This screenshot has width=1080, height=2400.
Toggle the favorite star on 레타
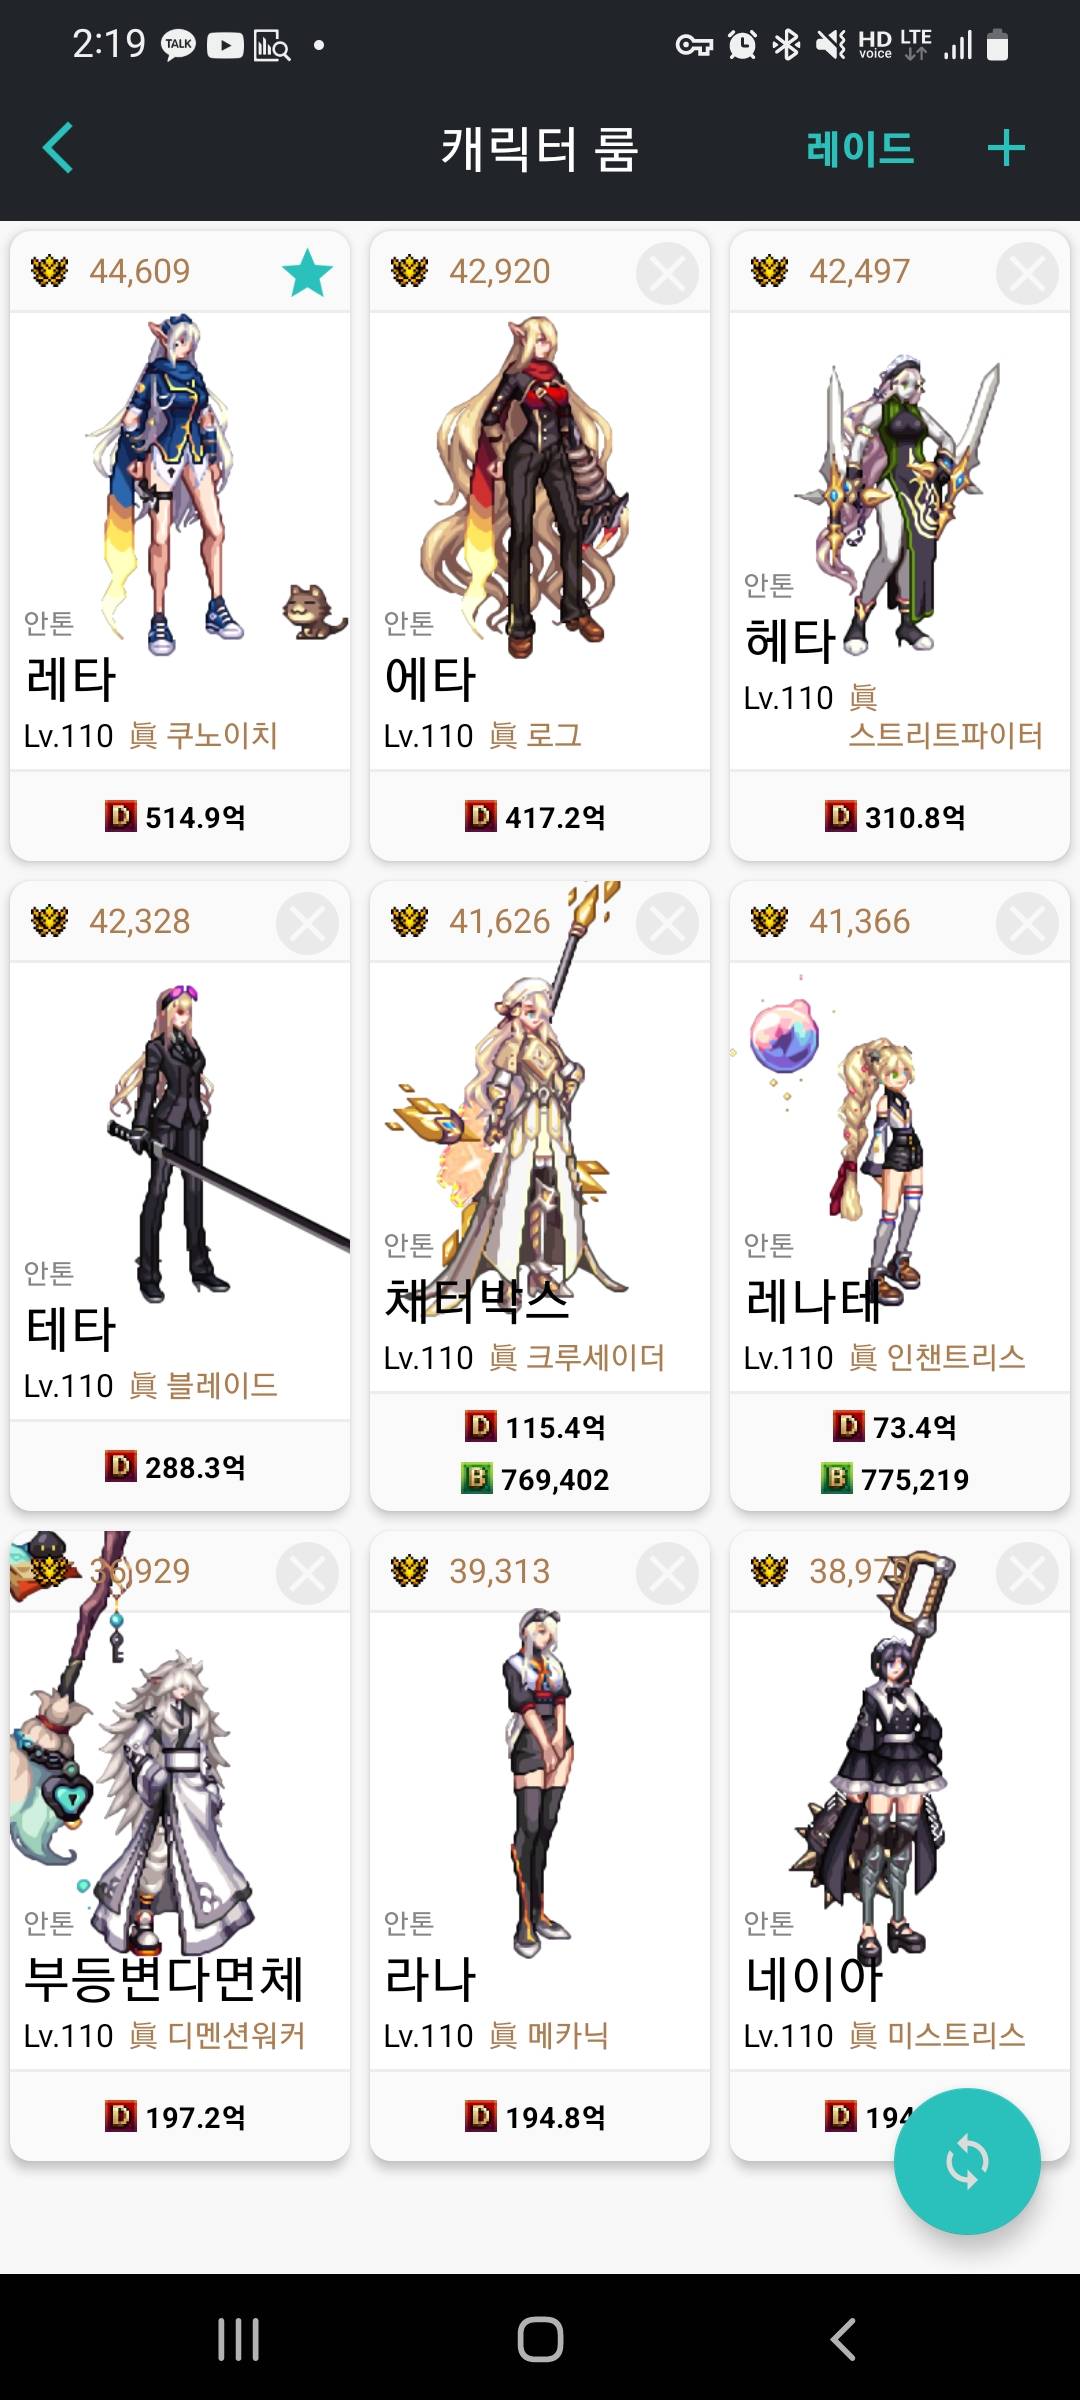tap(307, 273)
